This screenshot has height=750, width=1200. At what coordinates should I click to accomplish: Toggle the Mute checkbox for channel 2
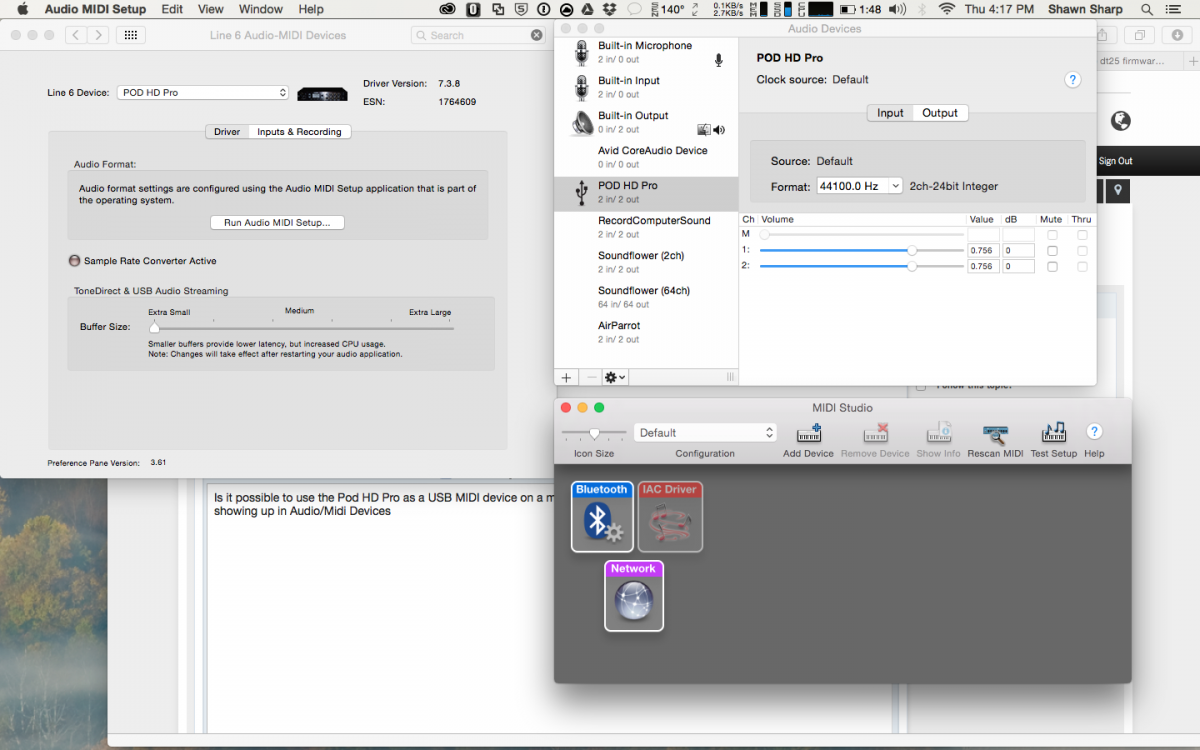point(1051,267)
